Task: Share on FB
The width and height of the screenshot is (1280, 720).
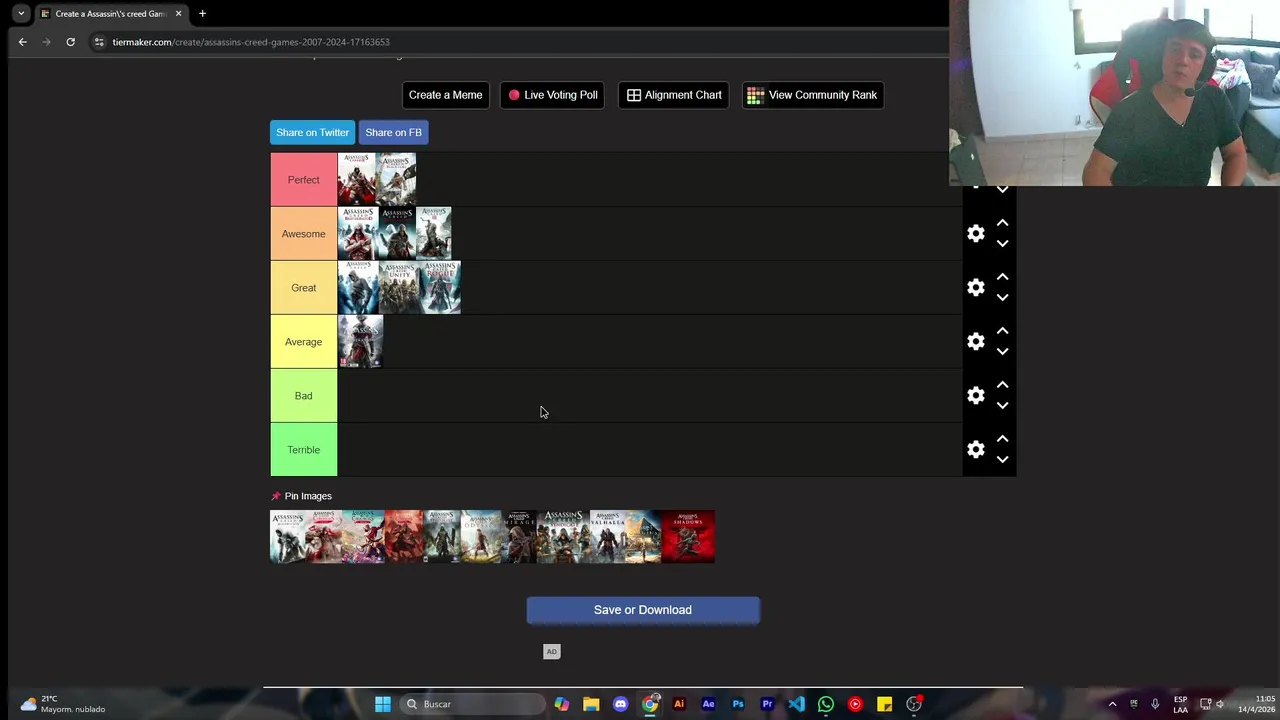Action: (x=393, y=132)
